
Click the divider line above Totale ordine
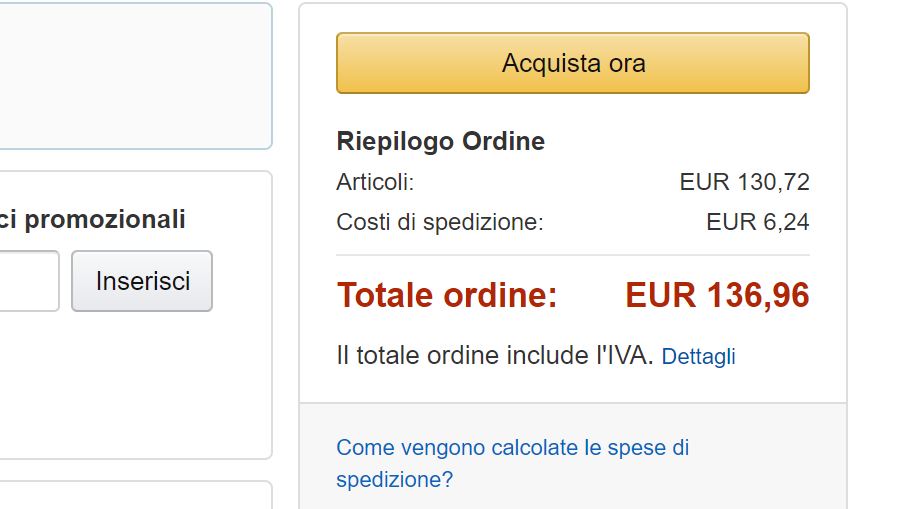tap(572, 256)
